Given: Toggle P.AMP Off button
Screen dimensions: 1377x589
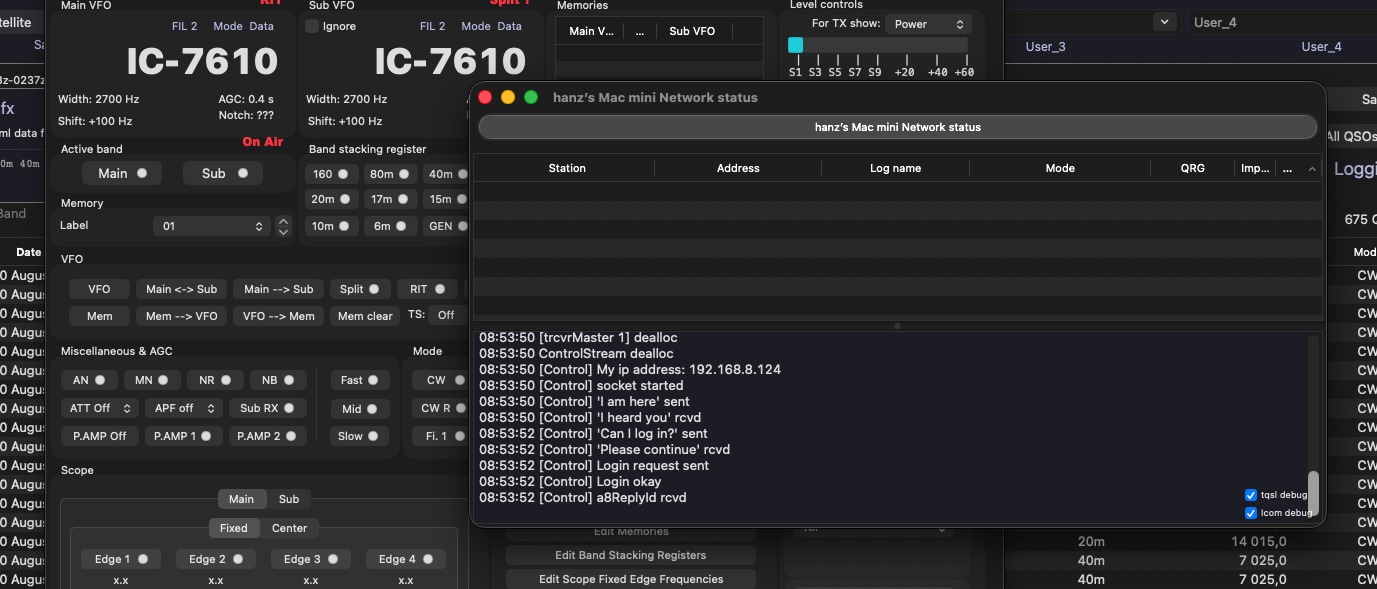Looking at the screenshot, I should pyautogui.click(x=99, y=436).
